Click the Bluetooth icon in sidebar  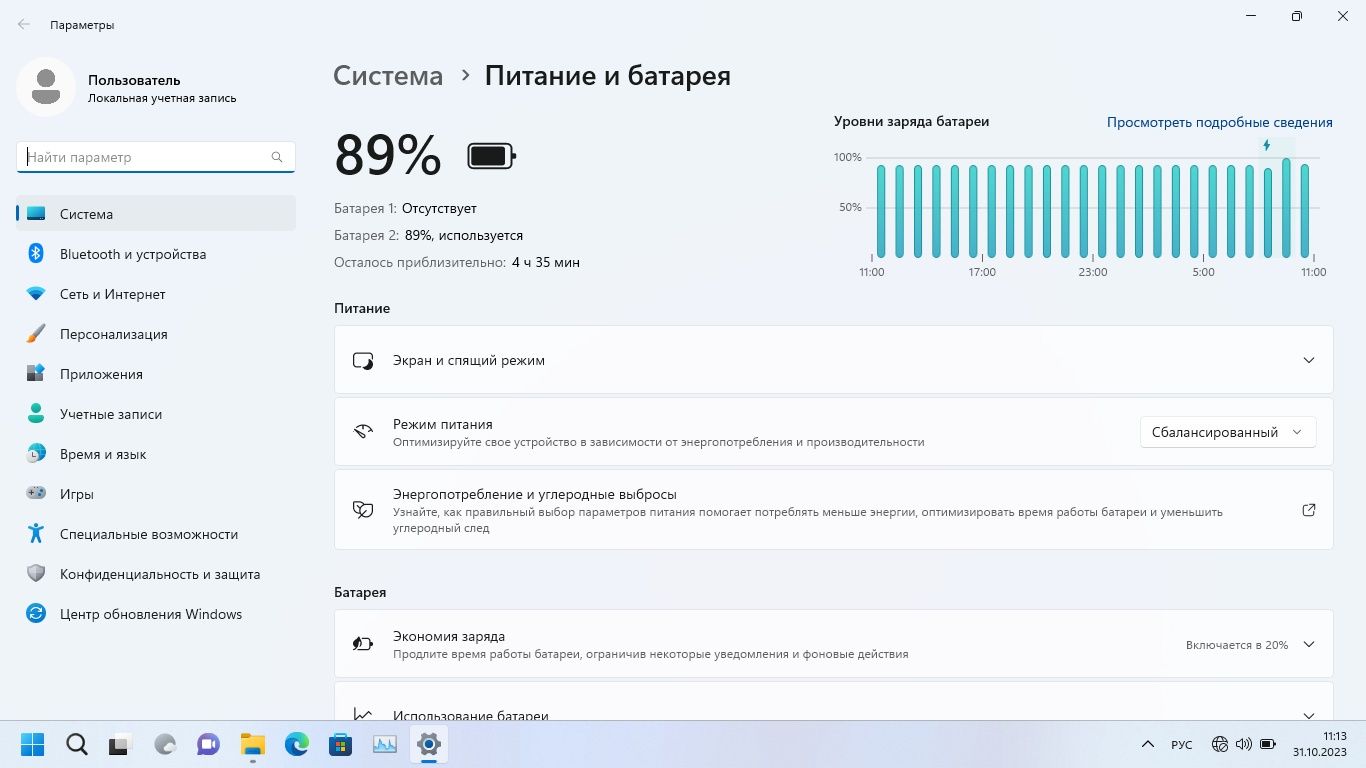point(36,254)
